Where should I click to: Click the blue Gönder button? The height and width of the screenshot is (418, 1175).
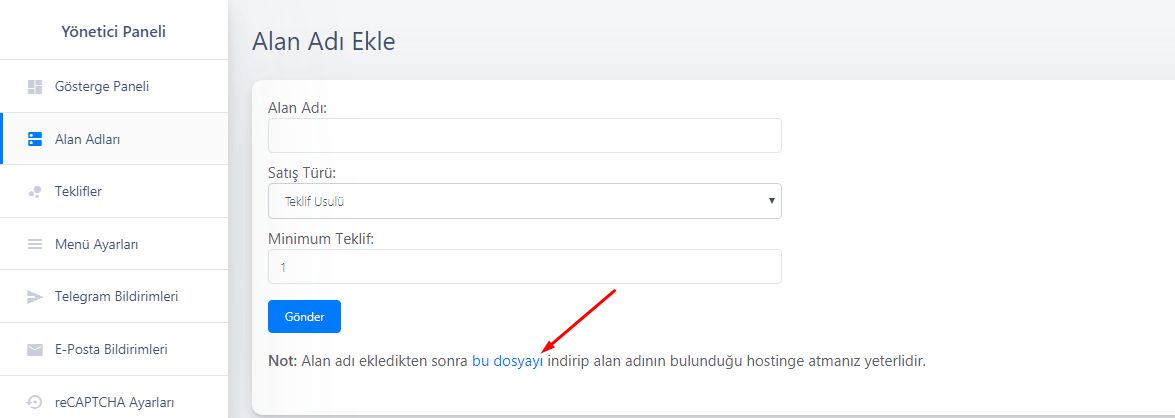pyautogui.click(x=304, y=316)
